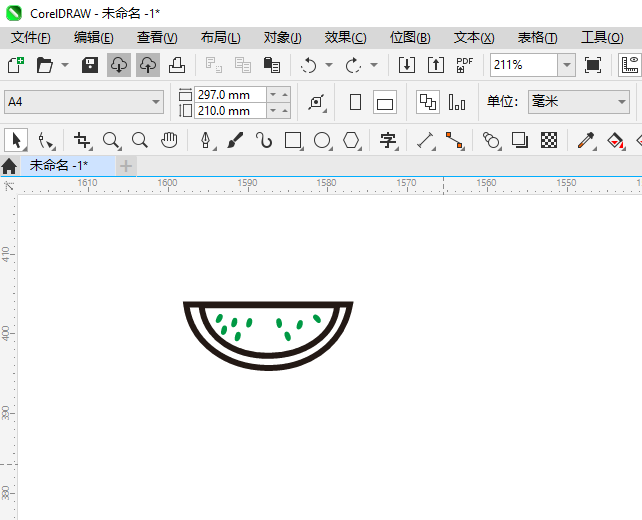Click the Export icon
The height and width of the screenshot is (520, 642).
point(436,65)
